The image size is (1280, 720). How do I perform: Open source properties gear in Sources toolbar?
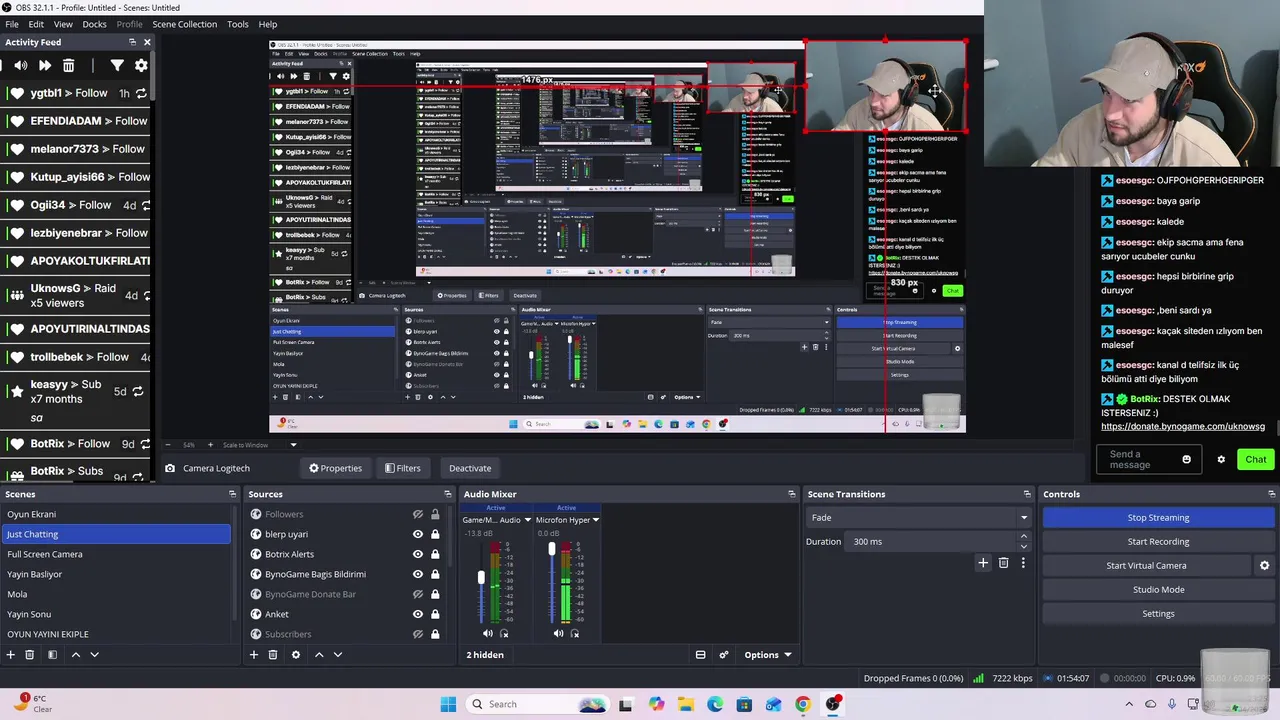click(x=295, y=655)
